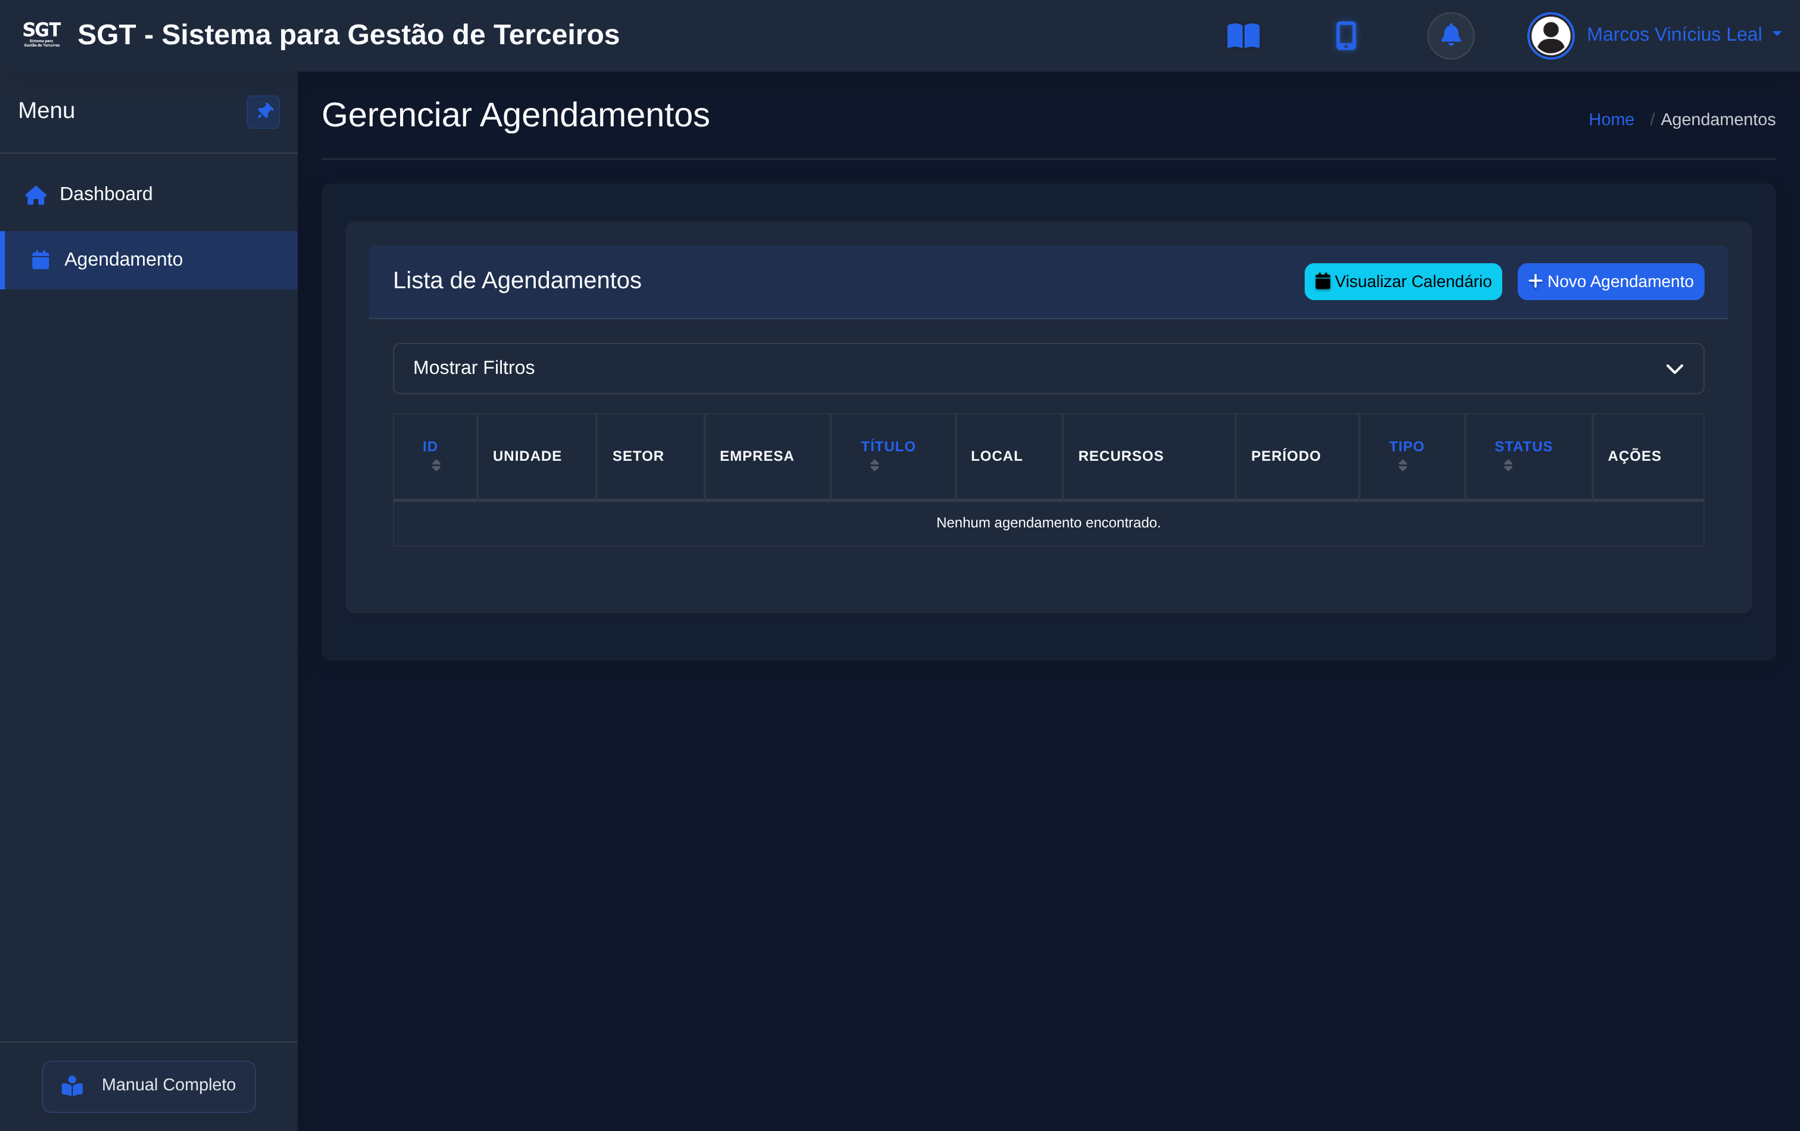Screen dimensions: 1800x1131
Task: Click the Dashboard home icon
Action: point(36,195)
